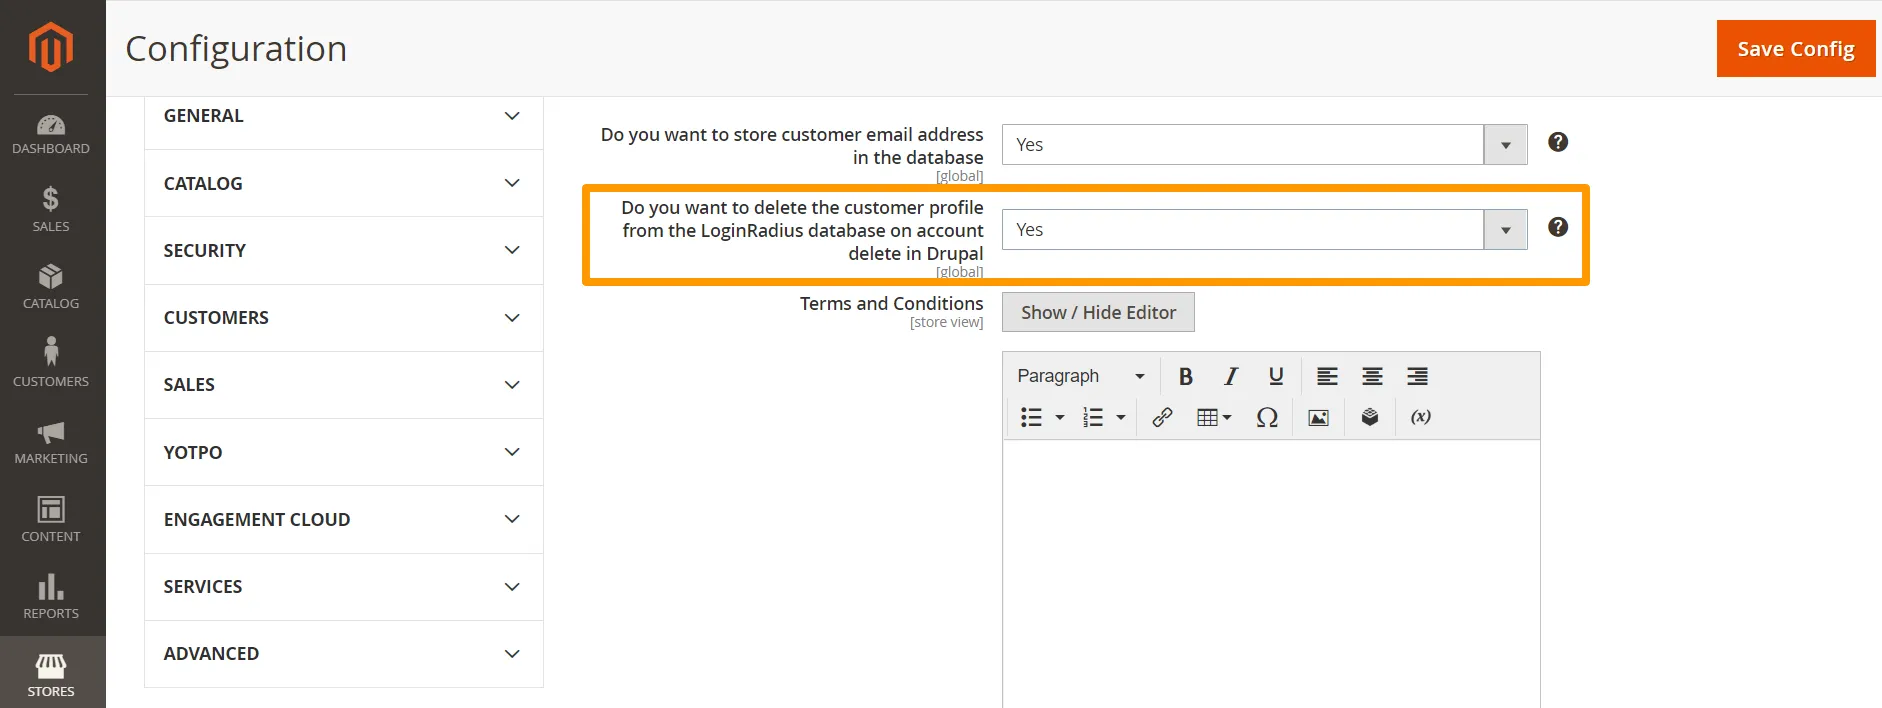Expand the SECURITY configuration section
The height and width of the screenshot is (708, 1882).
point(343,251)
